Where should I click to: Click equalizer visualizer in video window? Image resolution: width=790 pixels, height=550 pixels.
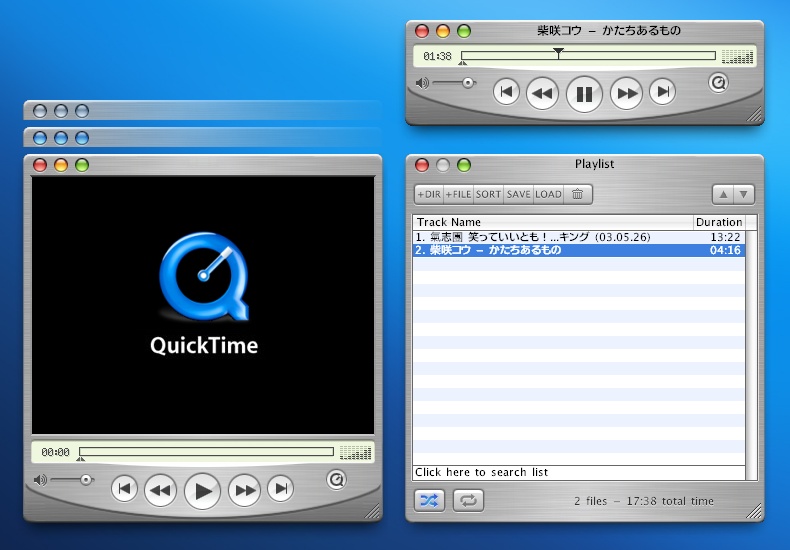coord(355,452)
